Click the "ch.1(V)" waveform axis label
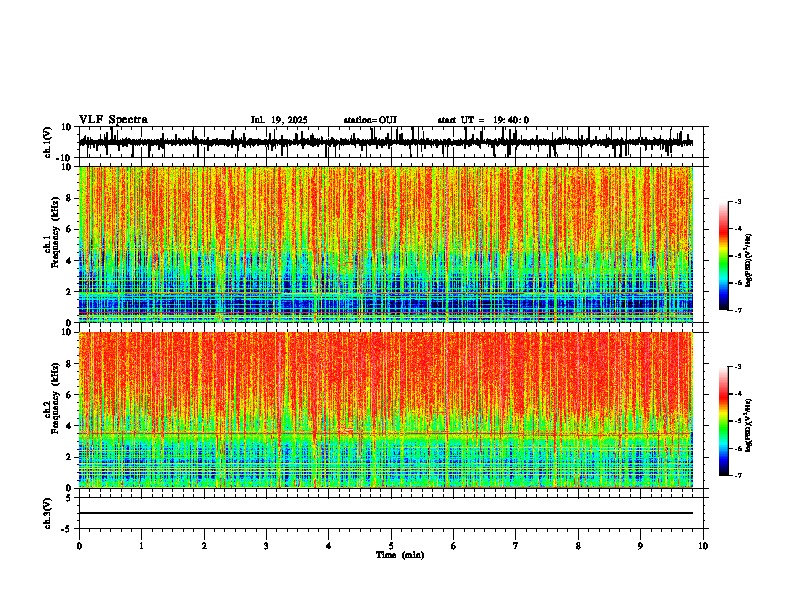The width and height of the screenshot is (792, 612). [48, 142]
